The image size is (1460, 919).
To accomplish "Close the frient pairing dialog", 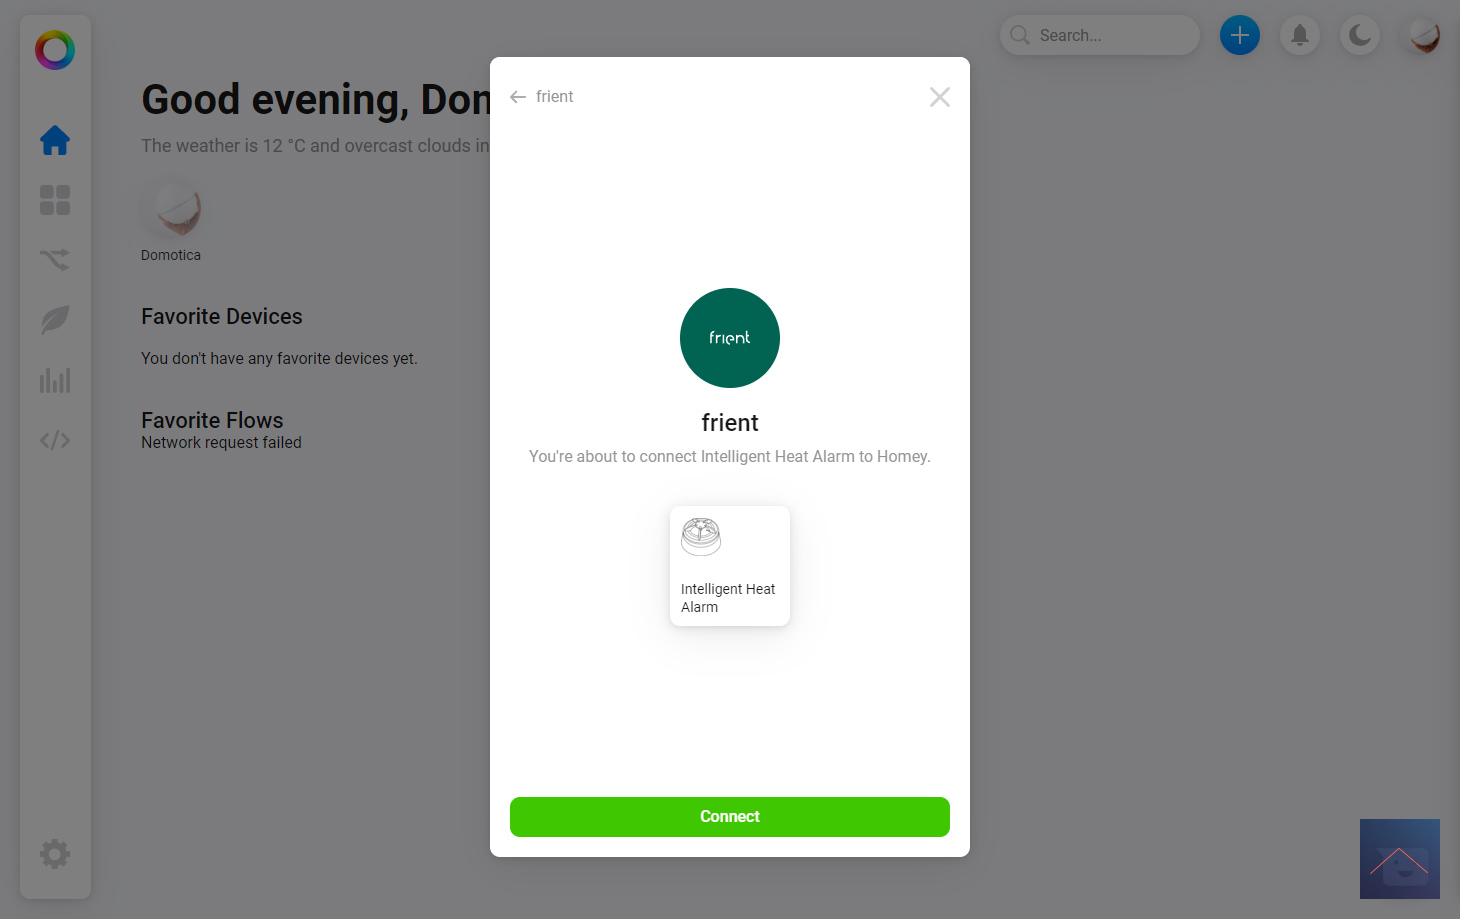I will click(940, 97).
